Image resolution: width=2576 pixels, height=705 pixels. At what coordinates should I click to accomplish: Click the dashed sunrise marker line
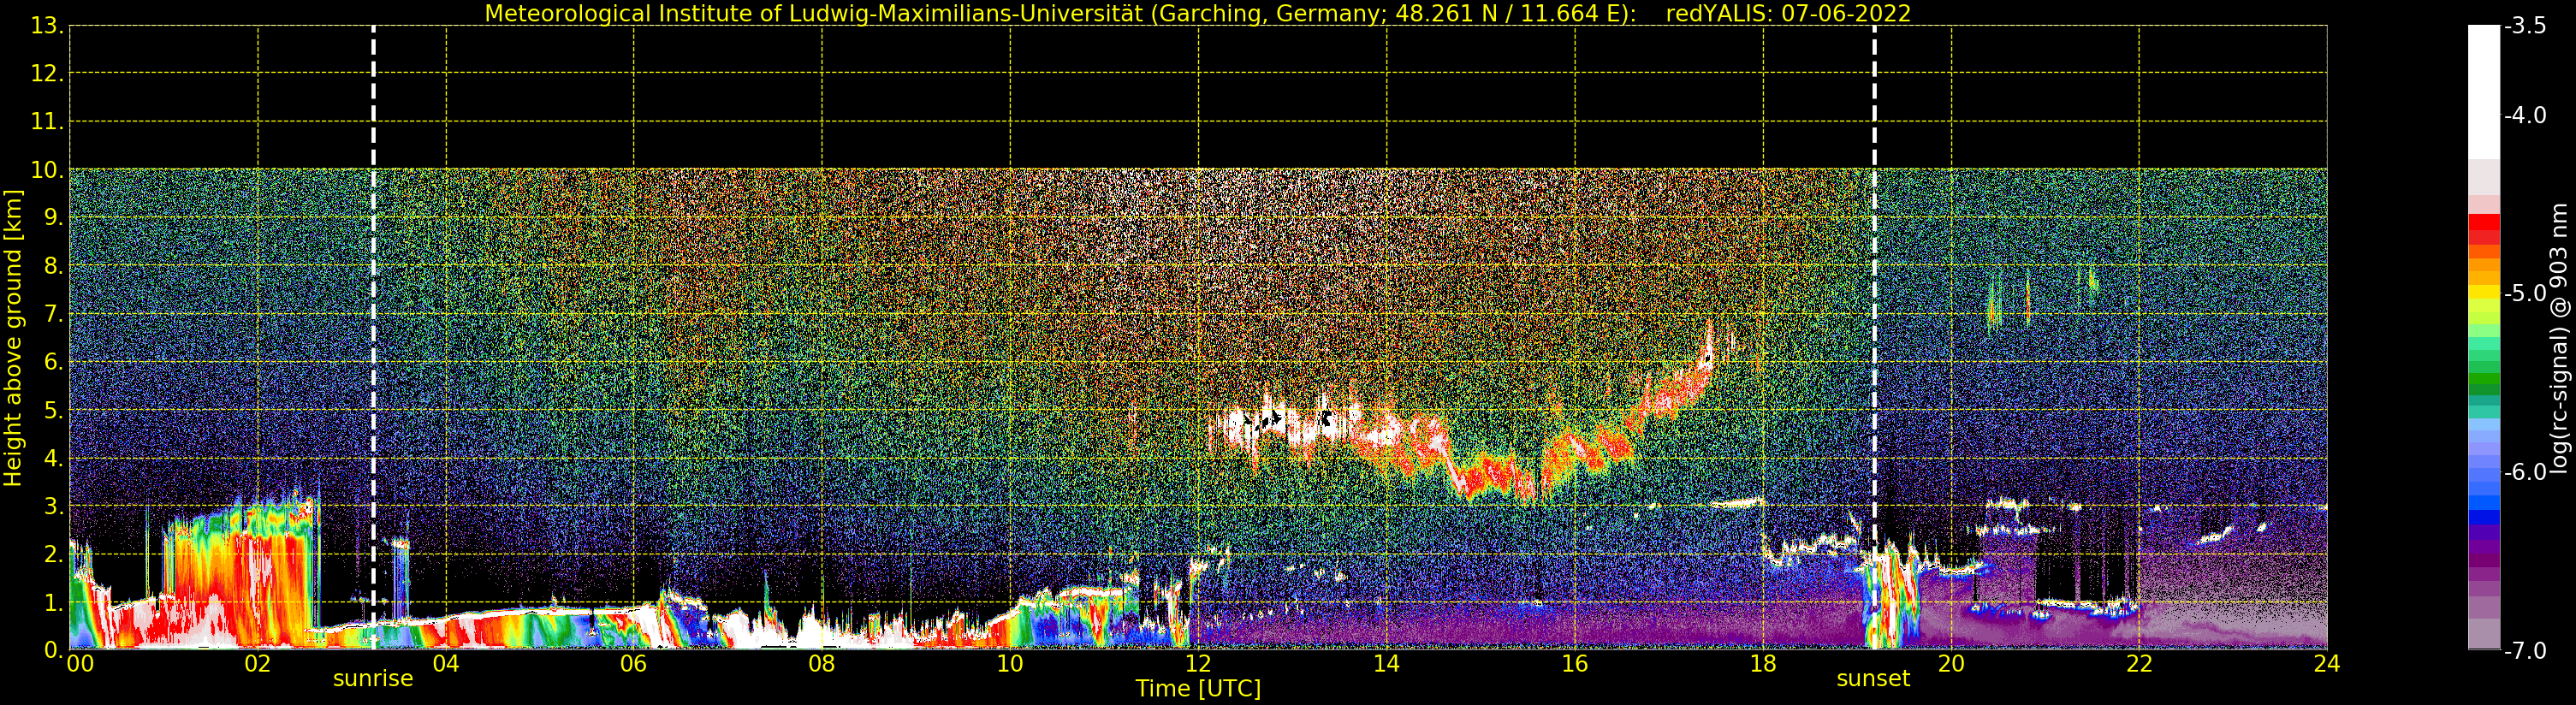pyautogui.click(x=373, y=338)
